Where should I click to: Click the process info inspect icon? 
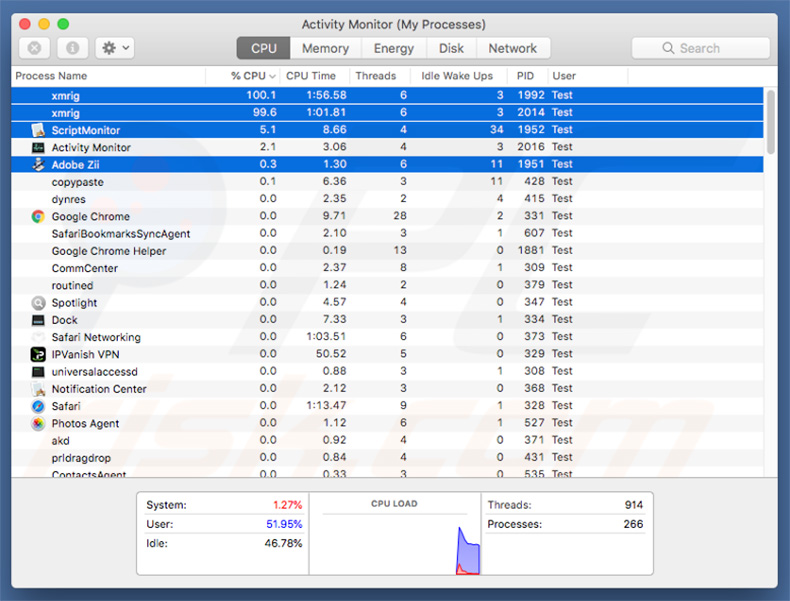[x=72, y=48]
